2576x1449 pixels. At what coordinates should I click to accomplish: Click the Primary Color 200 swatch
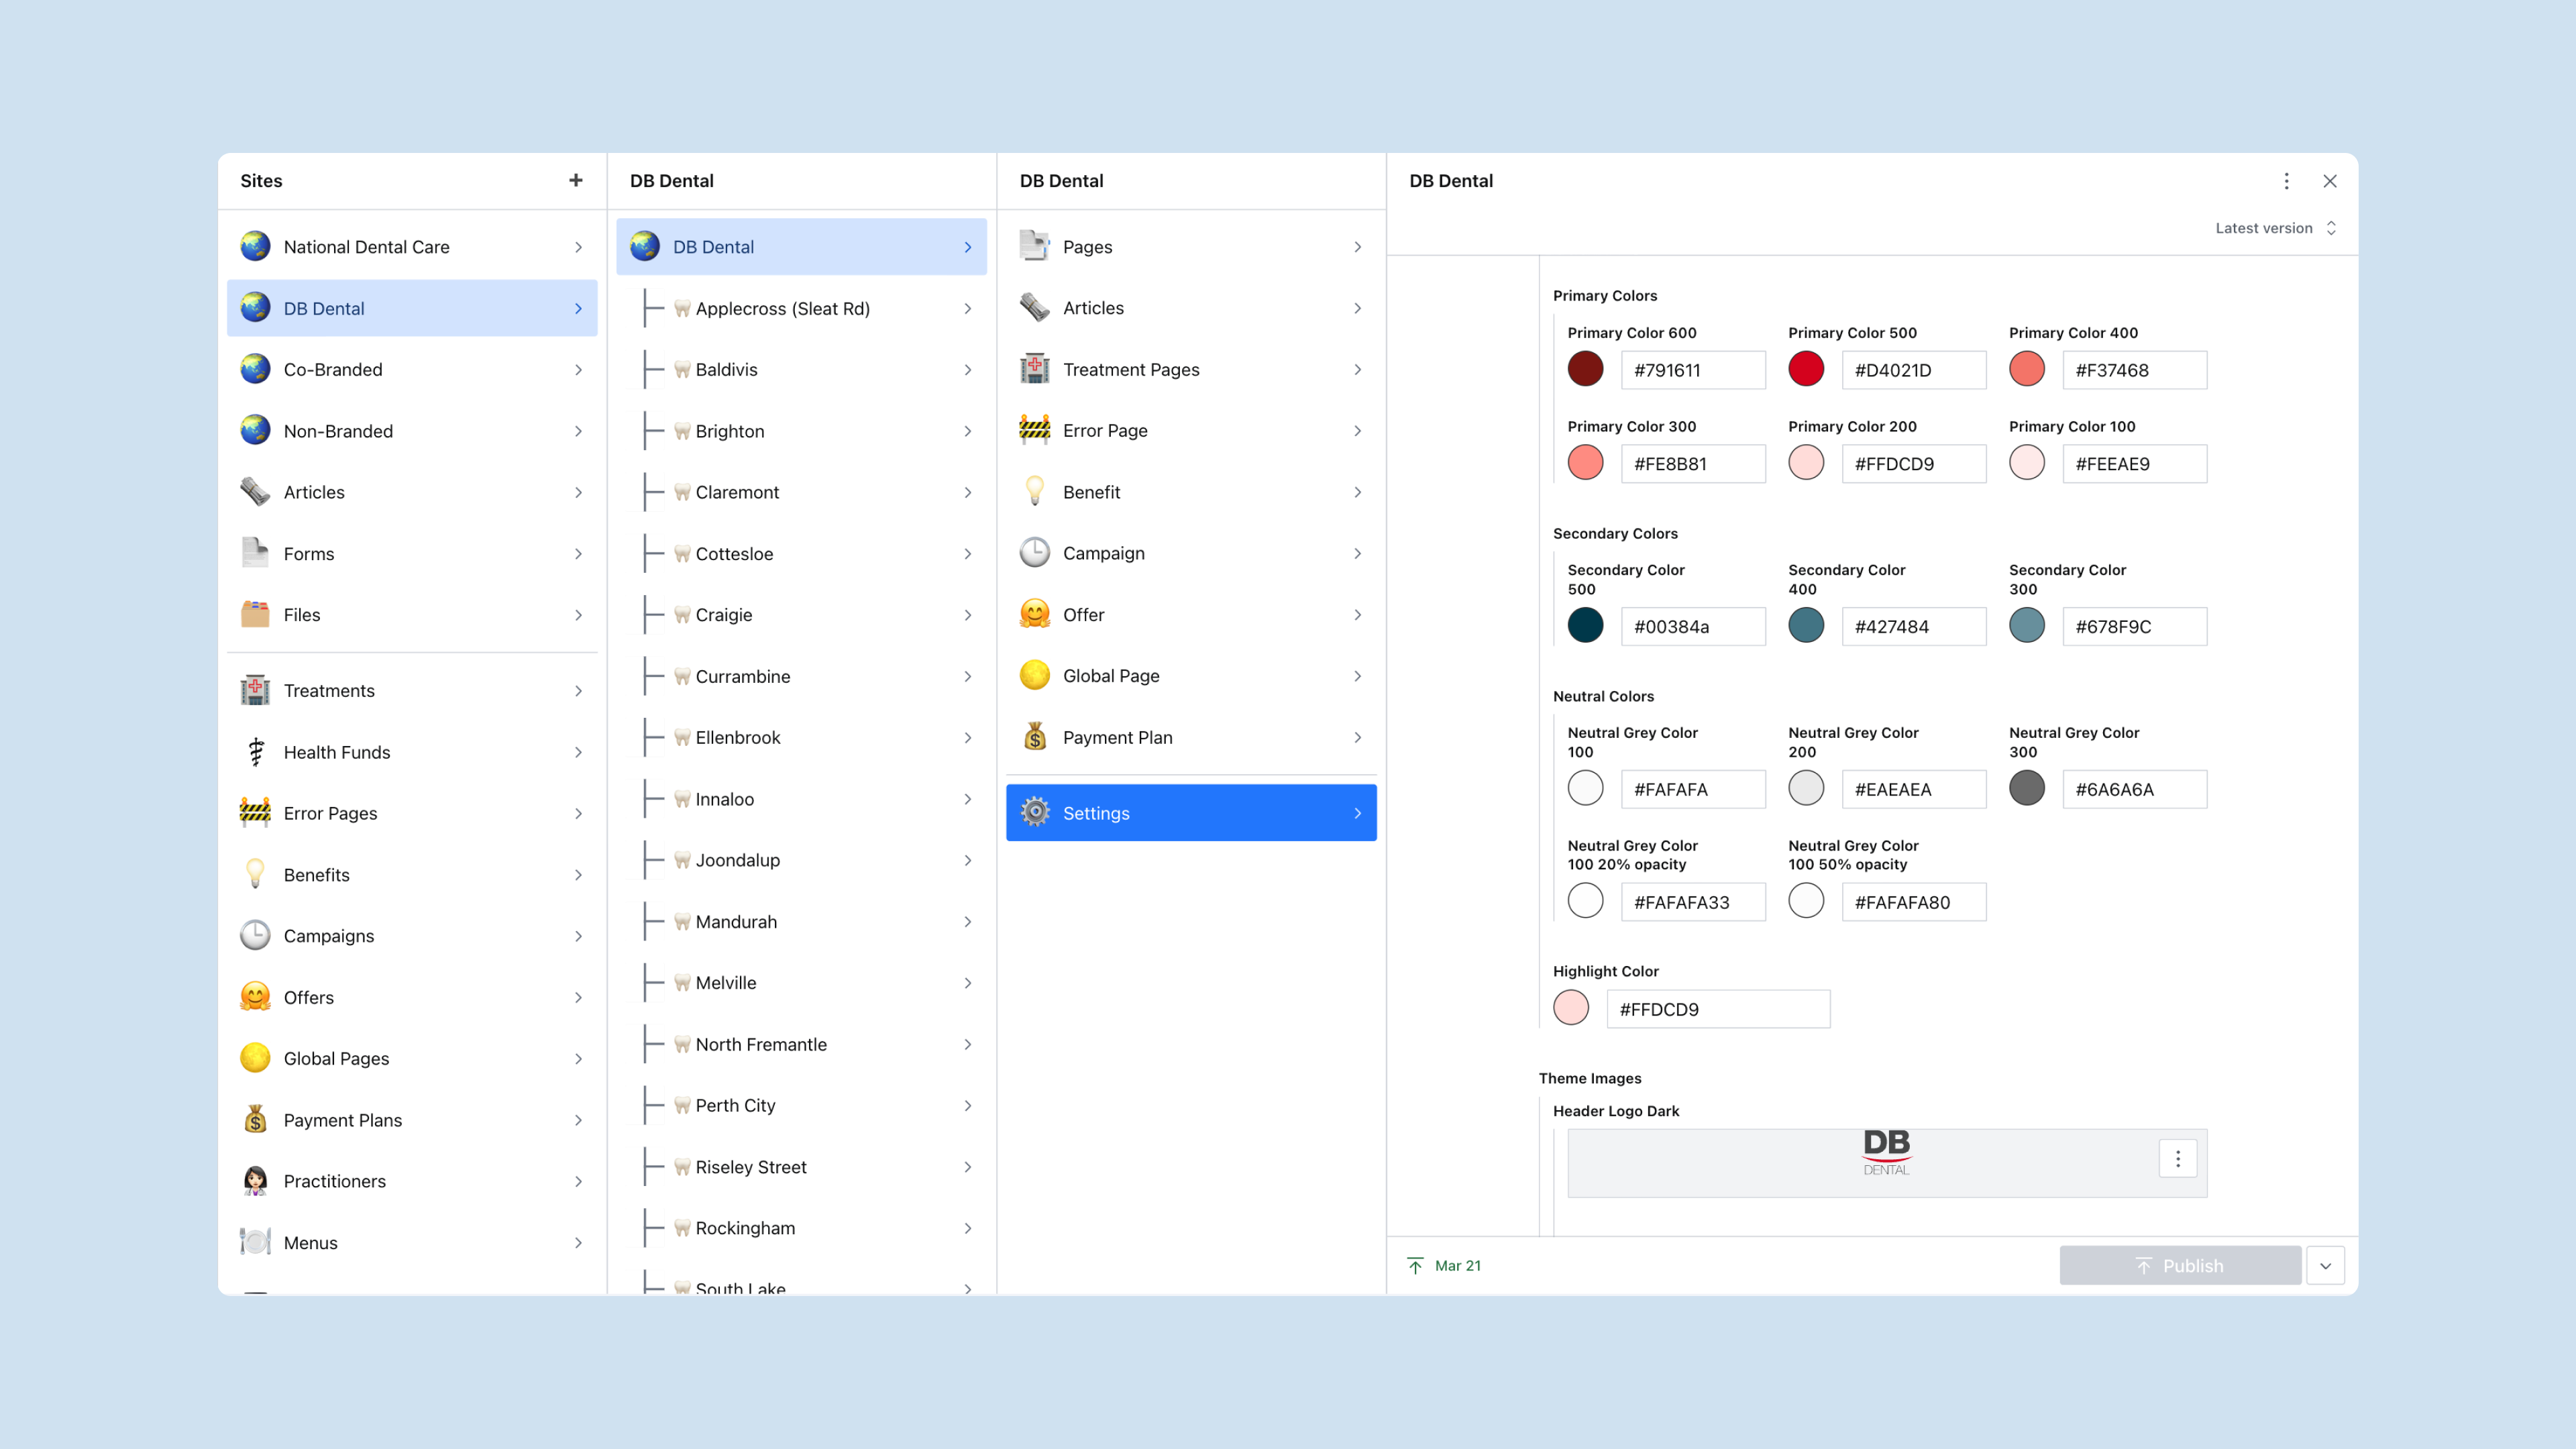pos(1806,463)
